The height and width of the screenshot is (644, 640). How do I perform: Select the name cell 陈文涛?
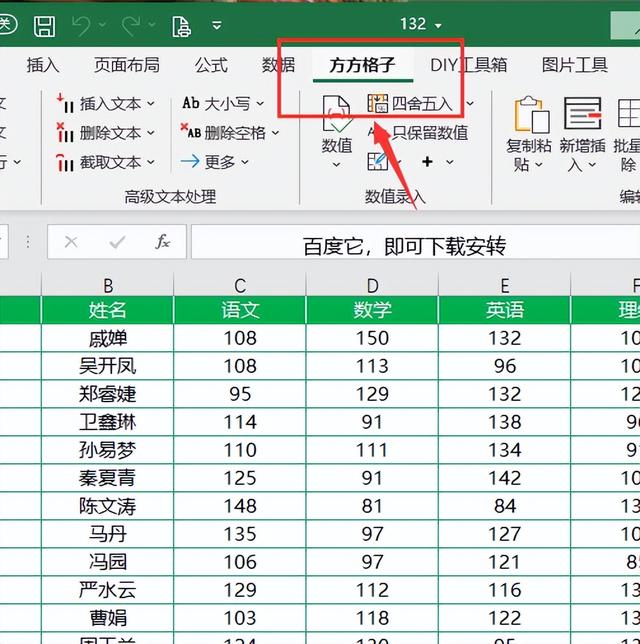[108, 506]
